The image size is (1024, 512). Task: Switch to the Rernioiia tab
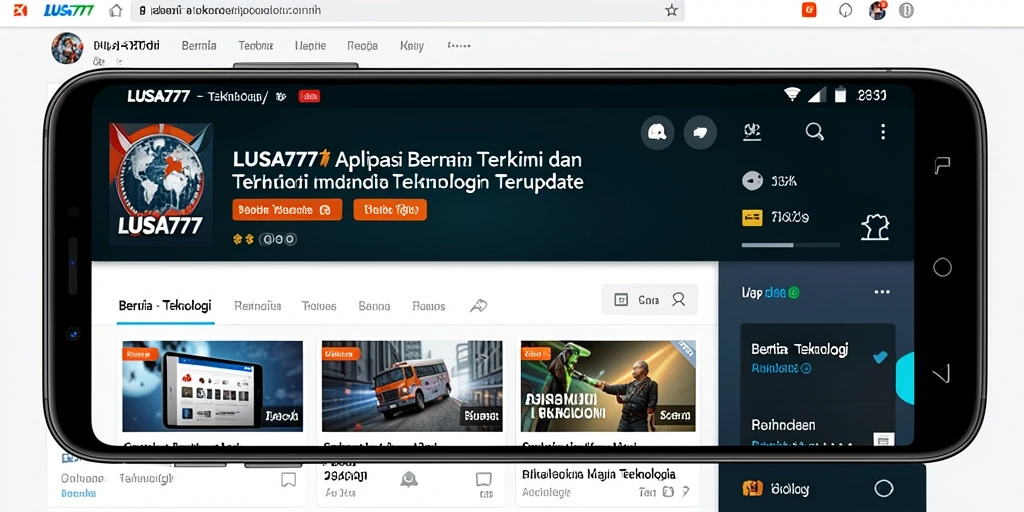tap(257, 306)
